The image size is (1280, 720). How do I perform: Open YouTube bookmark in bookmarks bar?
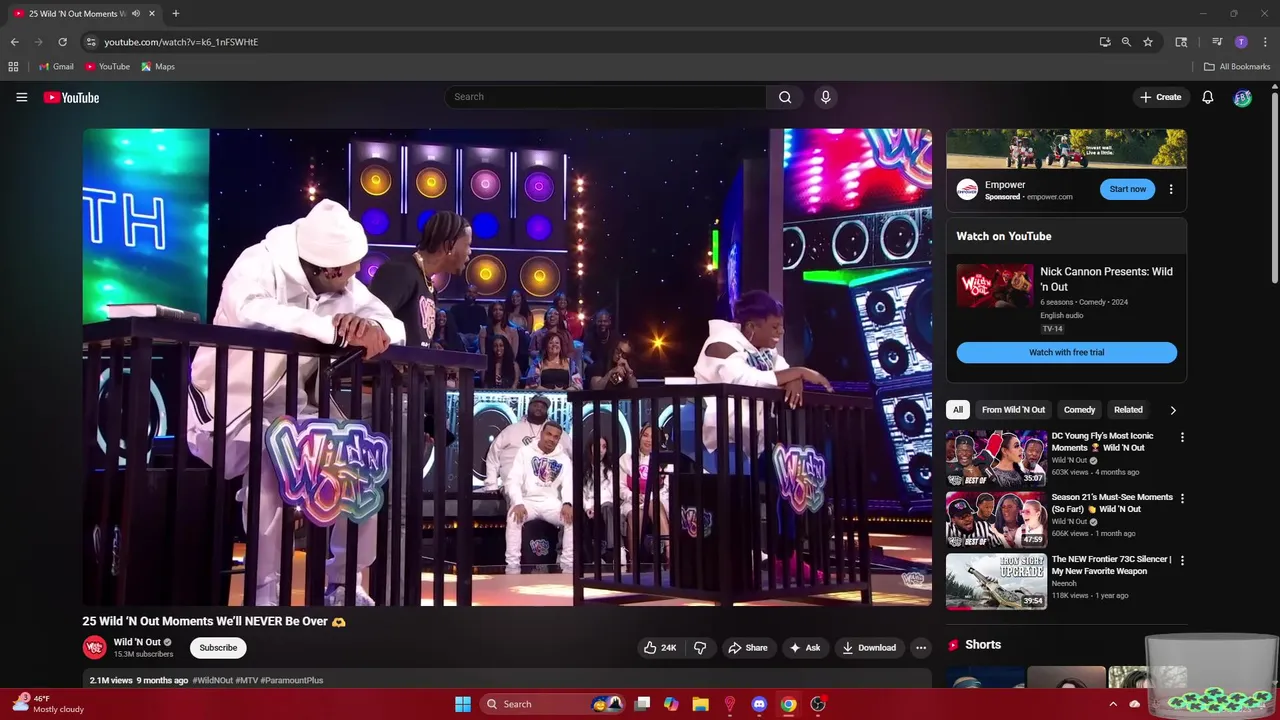coord(107,66)
